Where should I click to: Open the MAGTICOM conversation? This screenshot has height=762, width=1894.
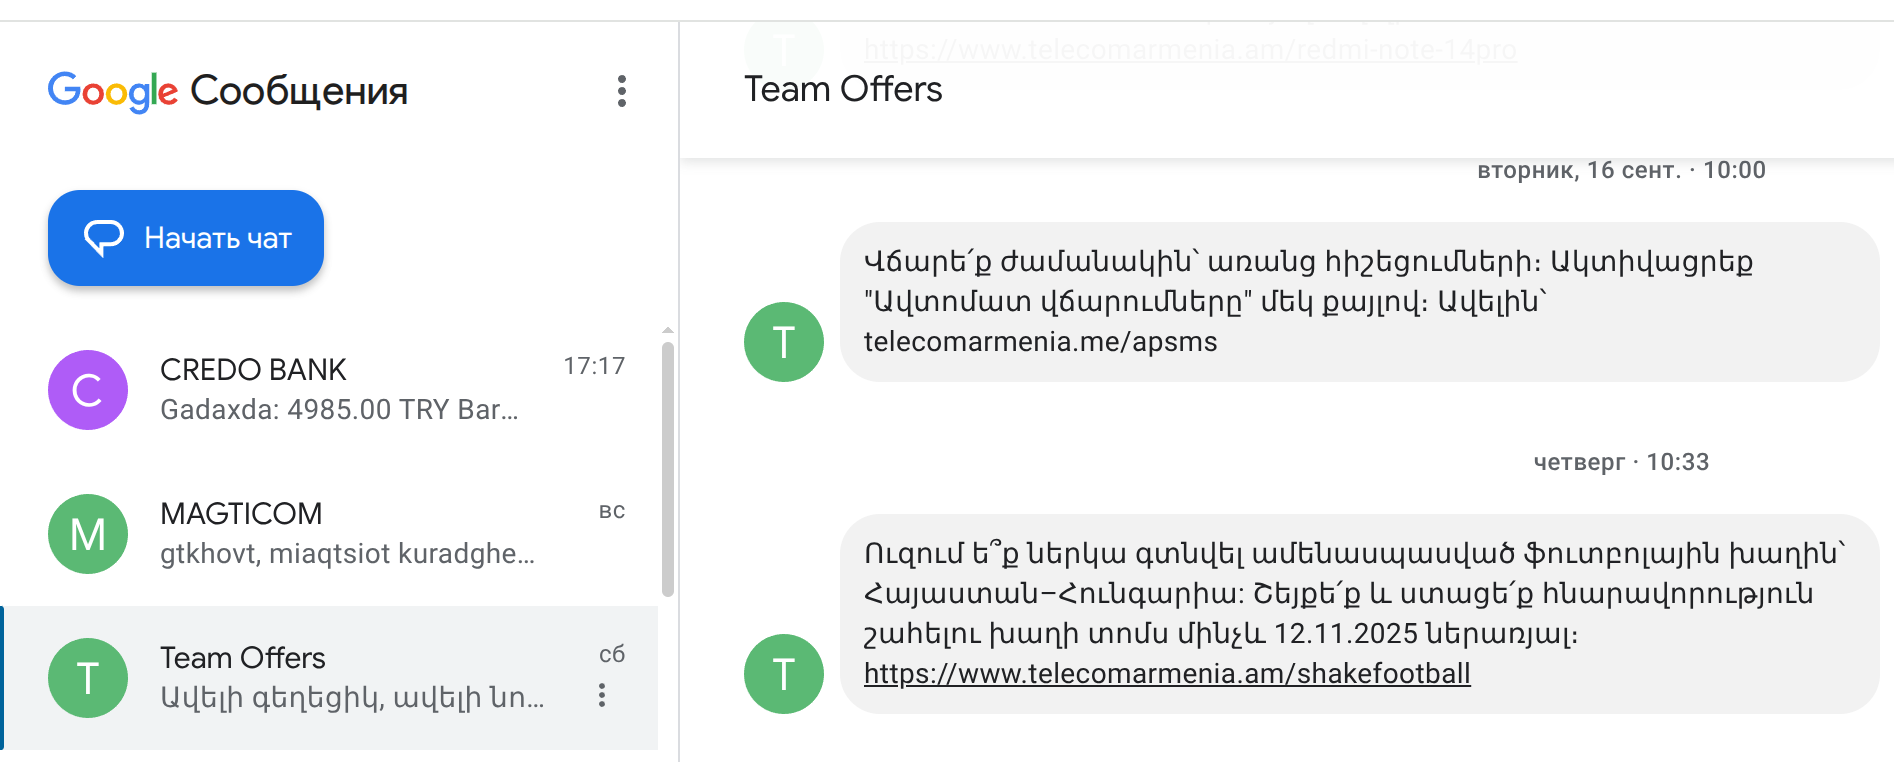[340, 534]
